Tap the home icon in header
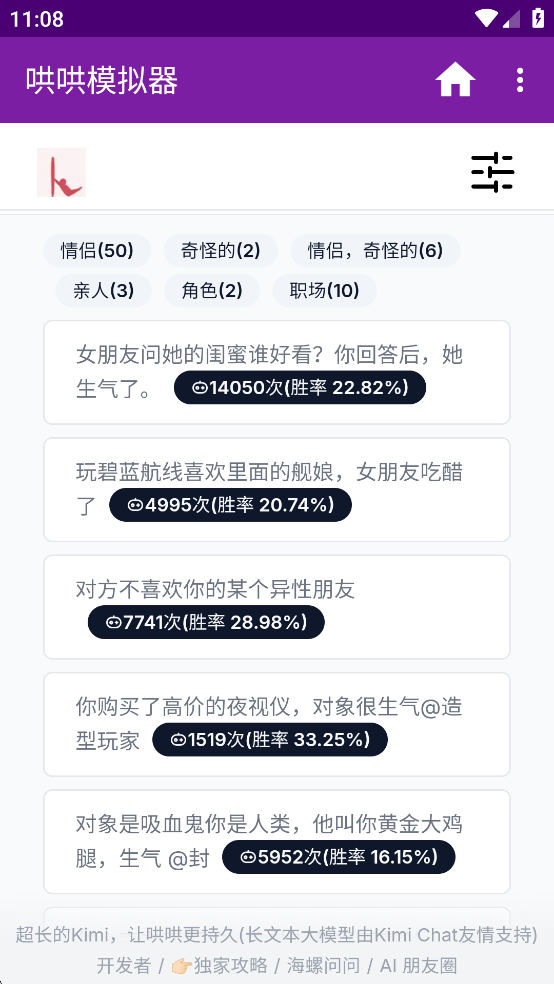 coord(455,80)
